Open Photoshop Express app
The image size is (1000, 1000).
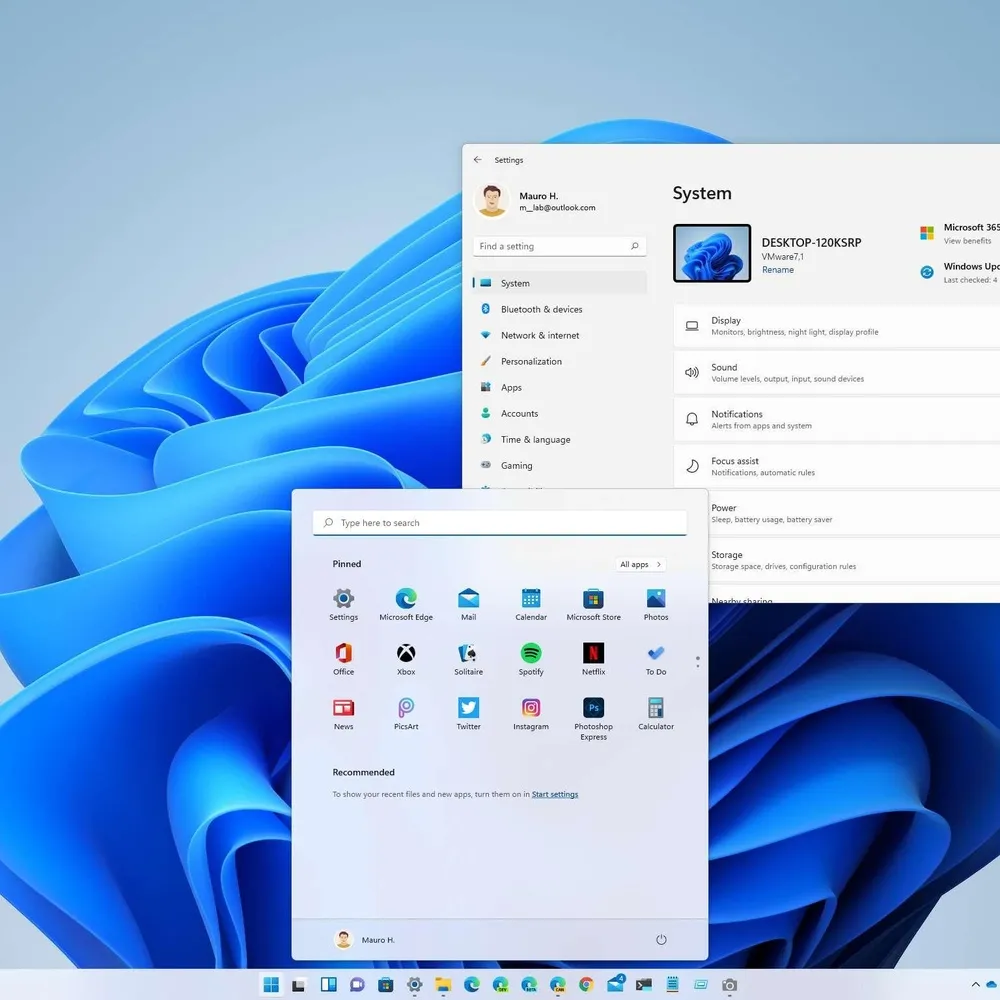point(593,719)
